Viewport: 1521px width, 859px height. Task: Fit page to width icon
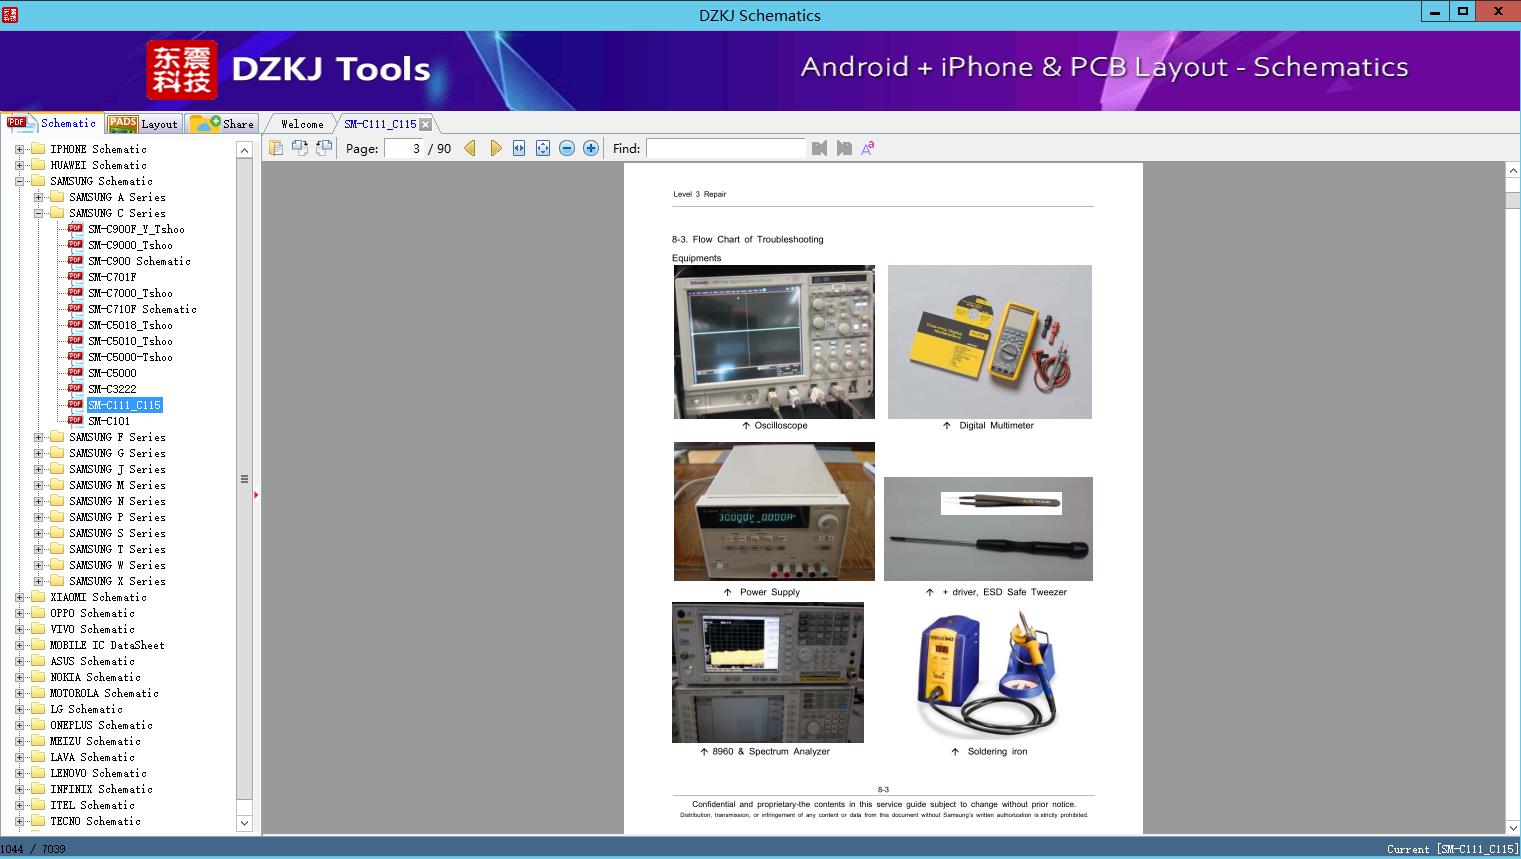pyautogui.click(x=519, y=148)
